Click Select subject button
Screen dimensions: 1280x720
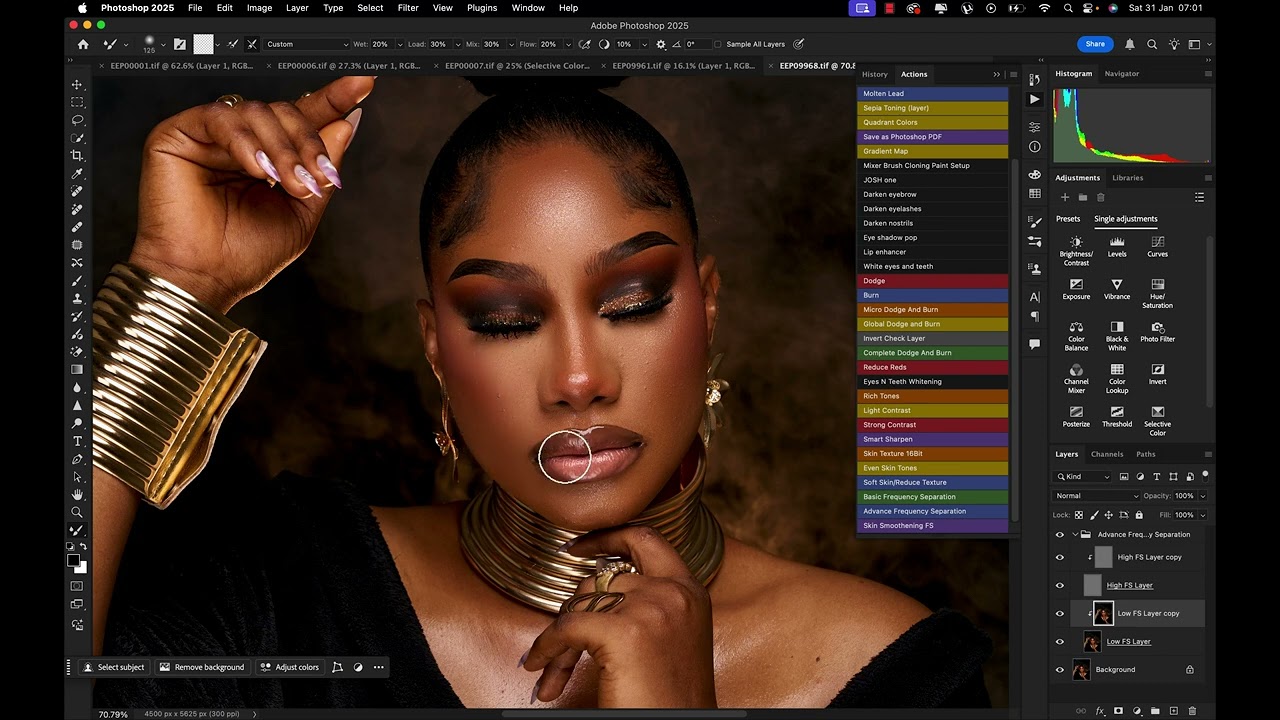tap(113, 667)
